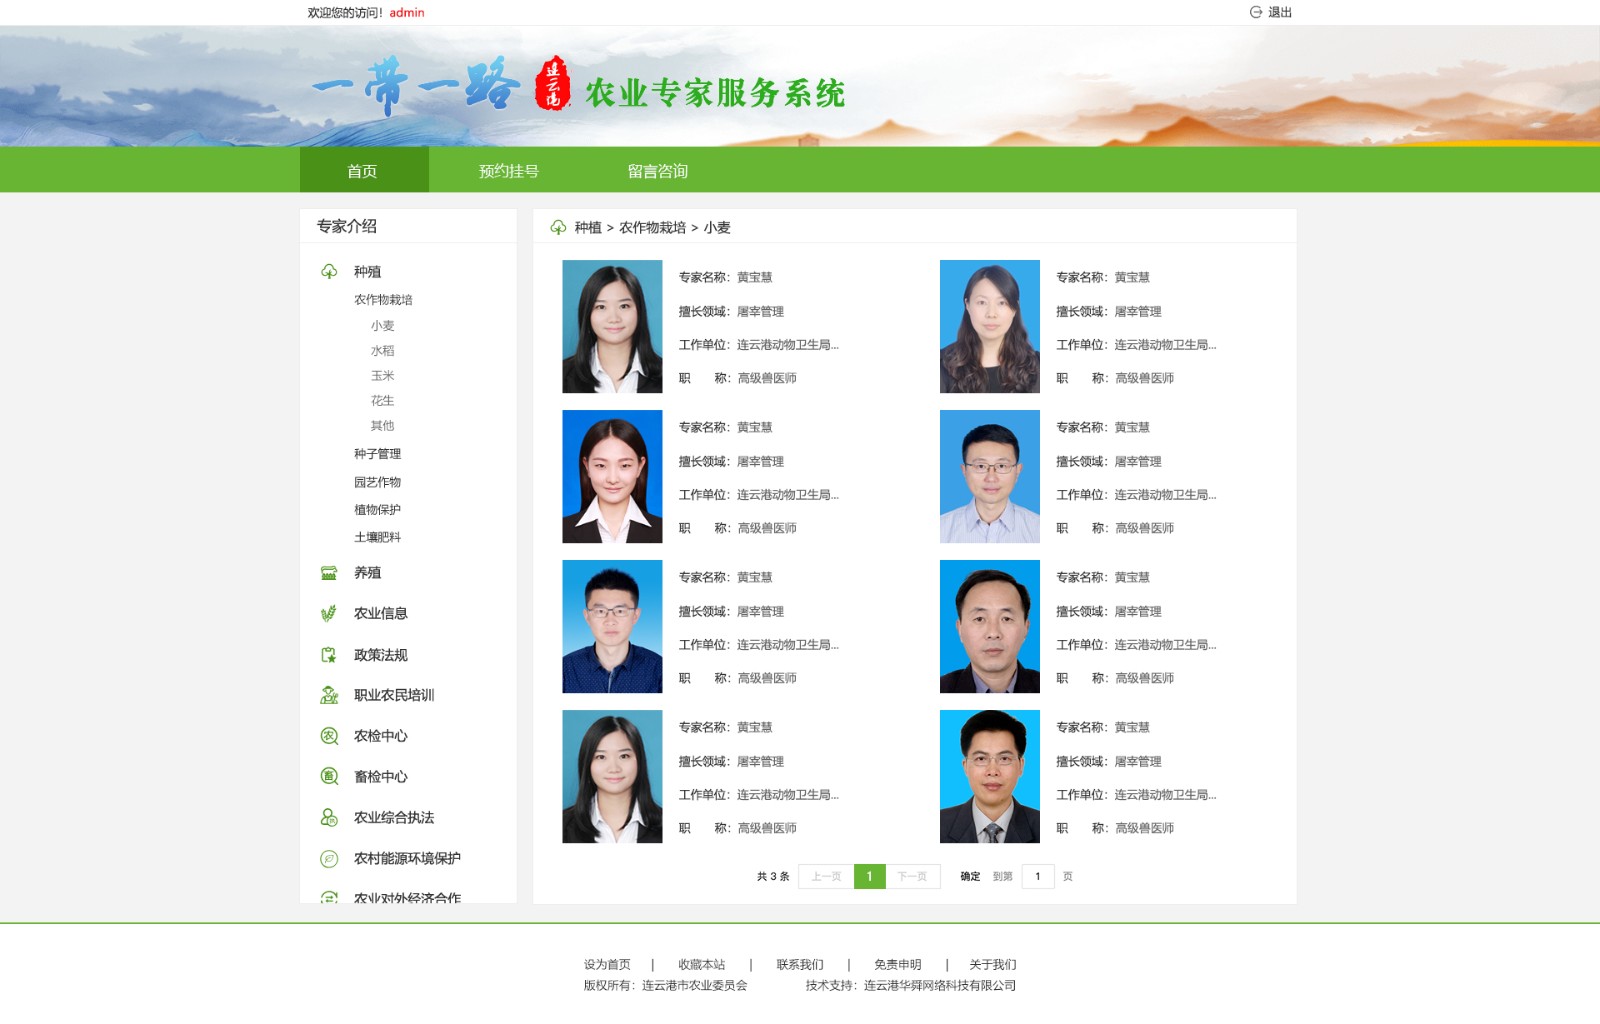Expand the 园艺作物 tree category
The height and width of the screenshot is (1024, 1600).
pos(377,482)
